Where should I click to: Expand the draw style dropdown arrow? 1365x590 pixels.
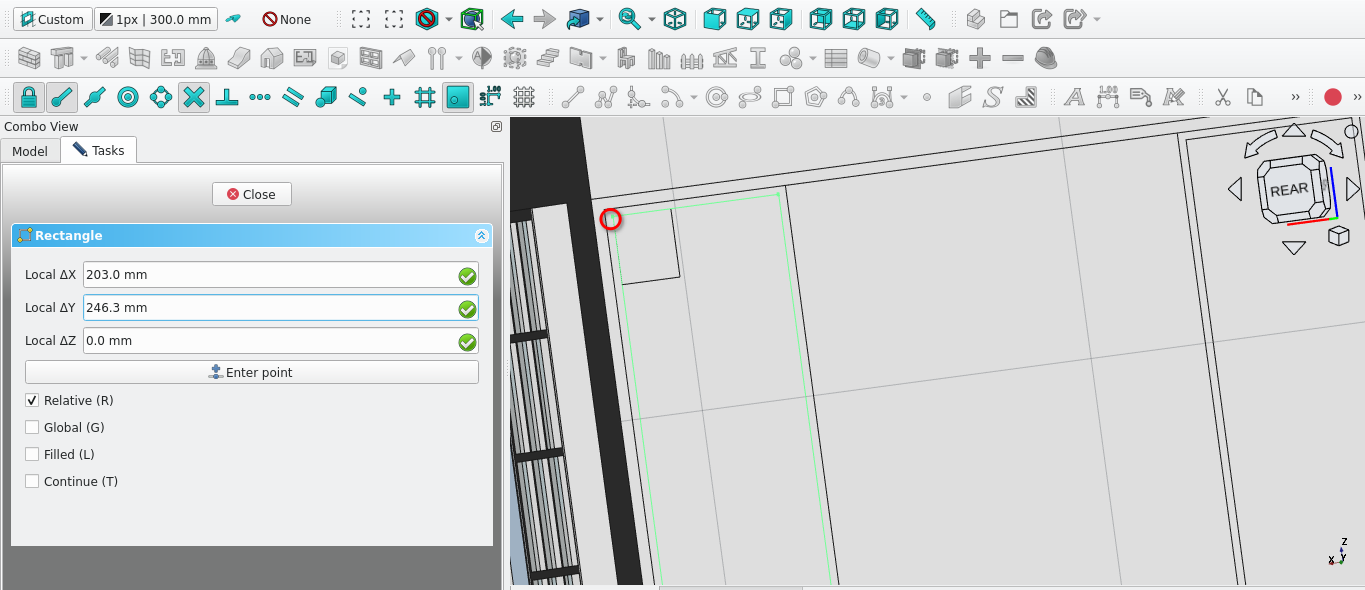[x=449, y=19]
